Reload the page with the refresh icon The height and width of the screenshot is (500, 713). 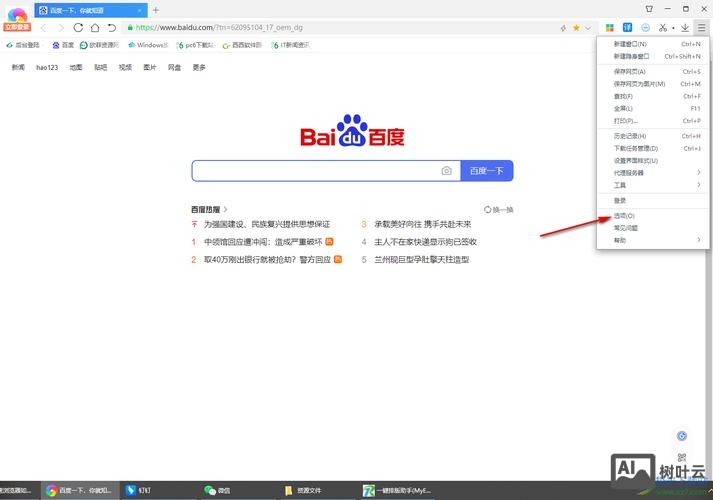(x=78, y=28)
